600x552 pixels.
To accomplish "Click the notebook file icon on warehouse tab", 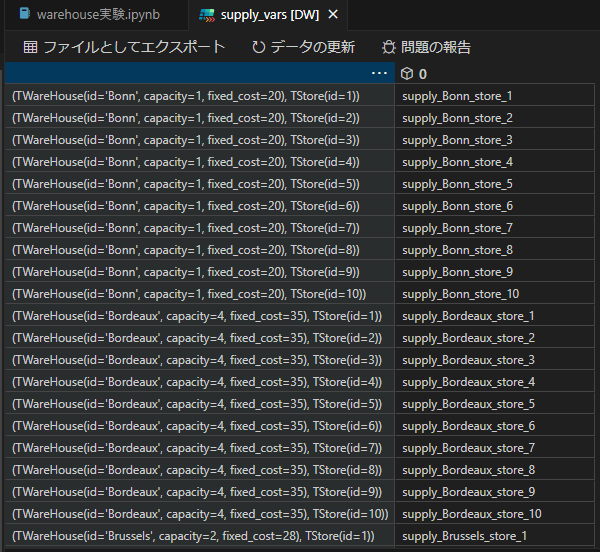I will [x=25, y=14].
